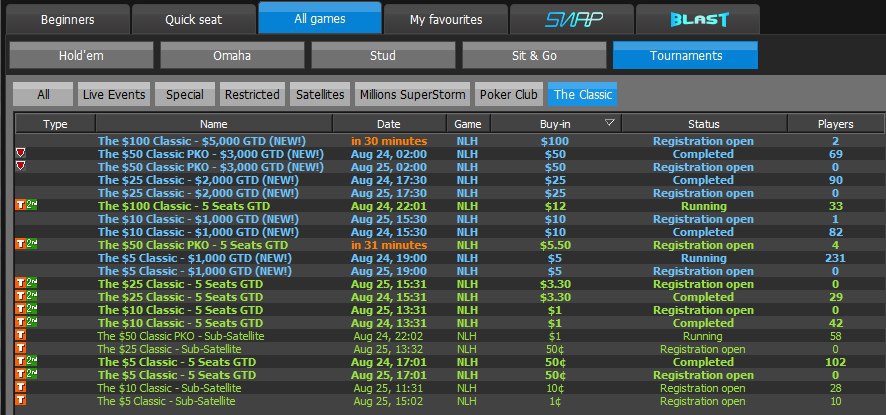The image size is (886, 415).
Task: Click green 2nd badge on $50 Classic PKO 5 Seats row
Action: point(32,244)
